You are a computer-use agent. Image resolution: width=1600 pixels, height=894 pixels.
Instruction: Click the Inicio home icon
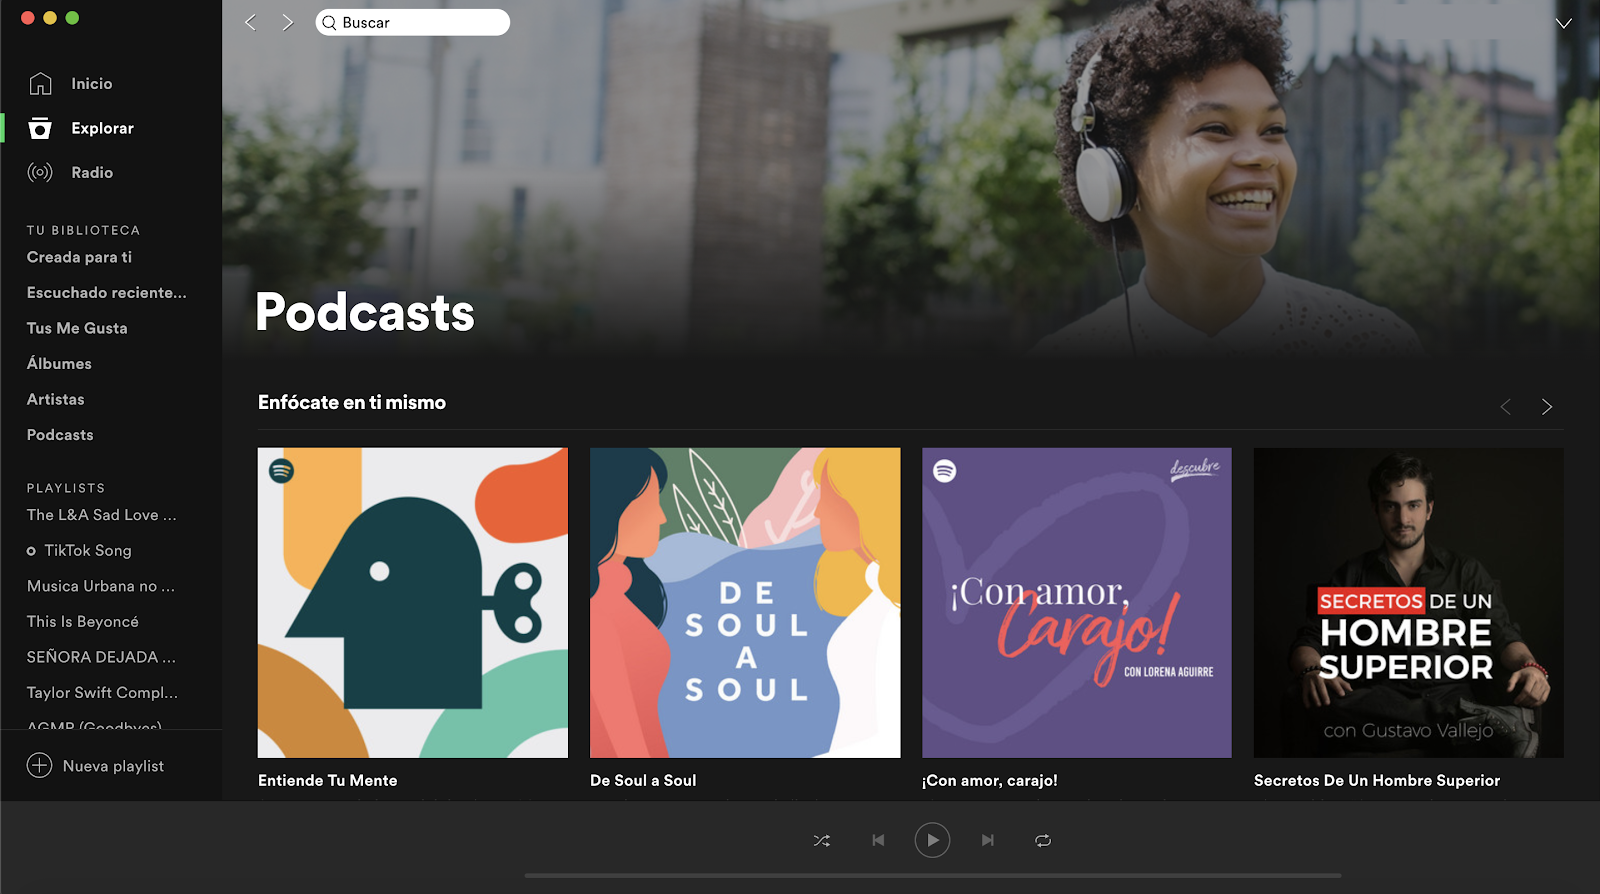coord(40,84)
